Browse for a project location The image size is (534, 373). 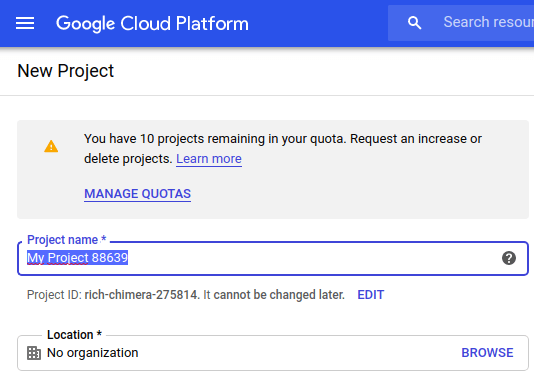[x=487, y=353]
